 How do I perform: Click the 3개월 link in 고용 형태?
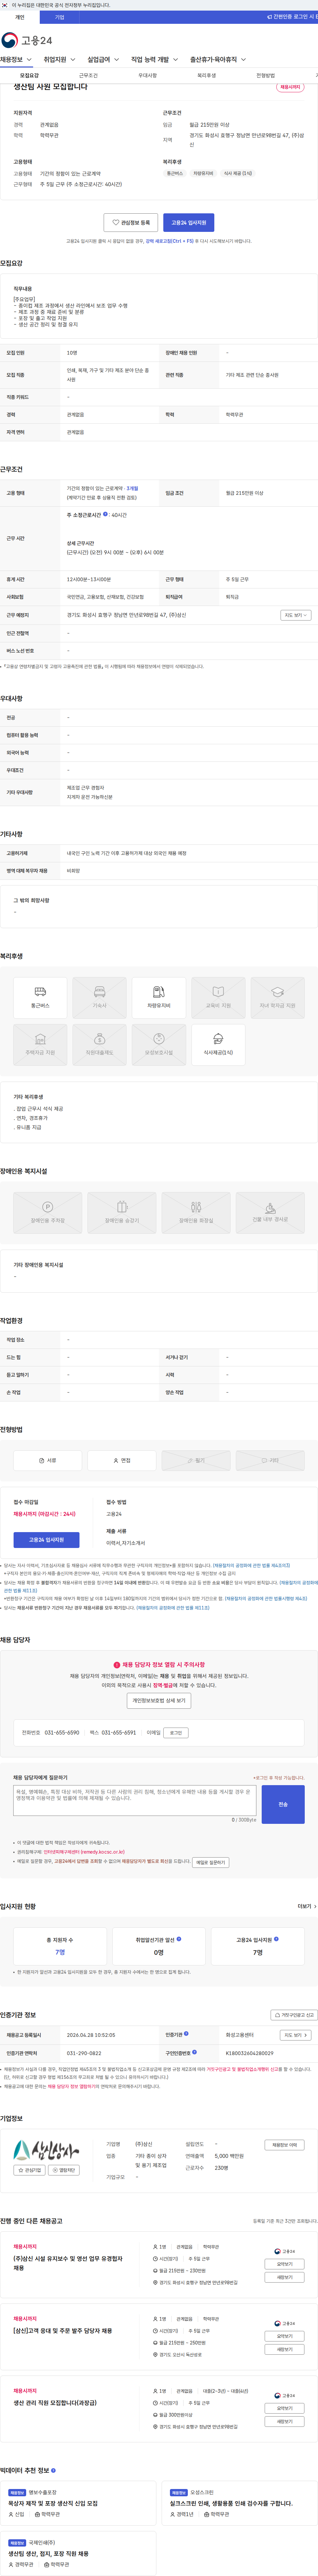click(132, 489)
